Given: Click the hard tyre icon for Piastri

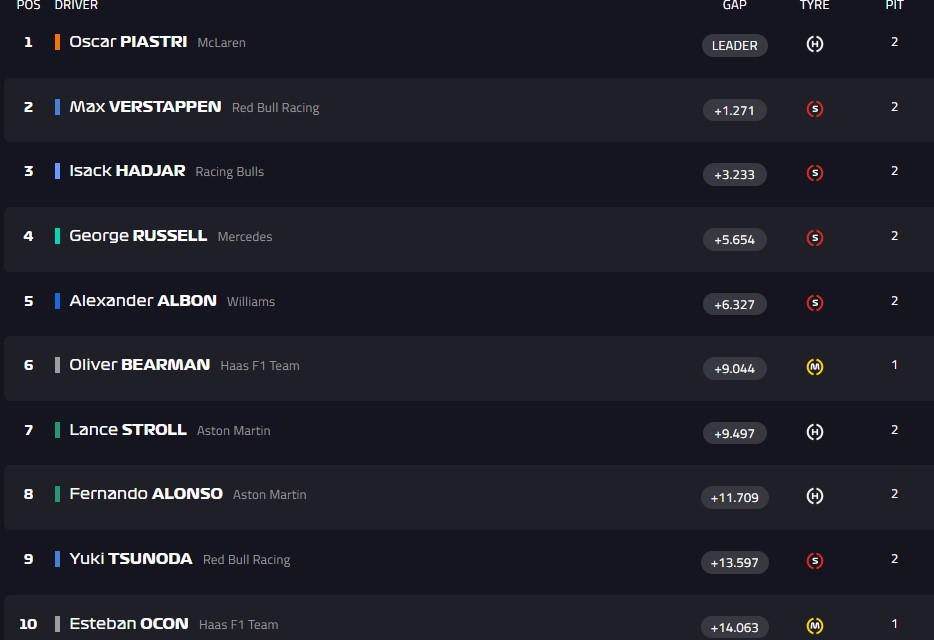Looking at the screenshot, I should [x=814, y=44].
